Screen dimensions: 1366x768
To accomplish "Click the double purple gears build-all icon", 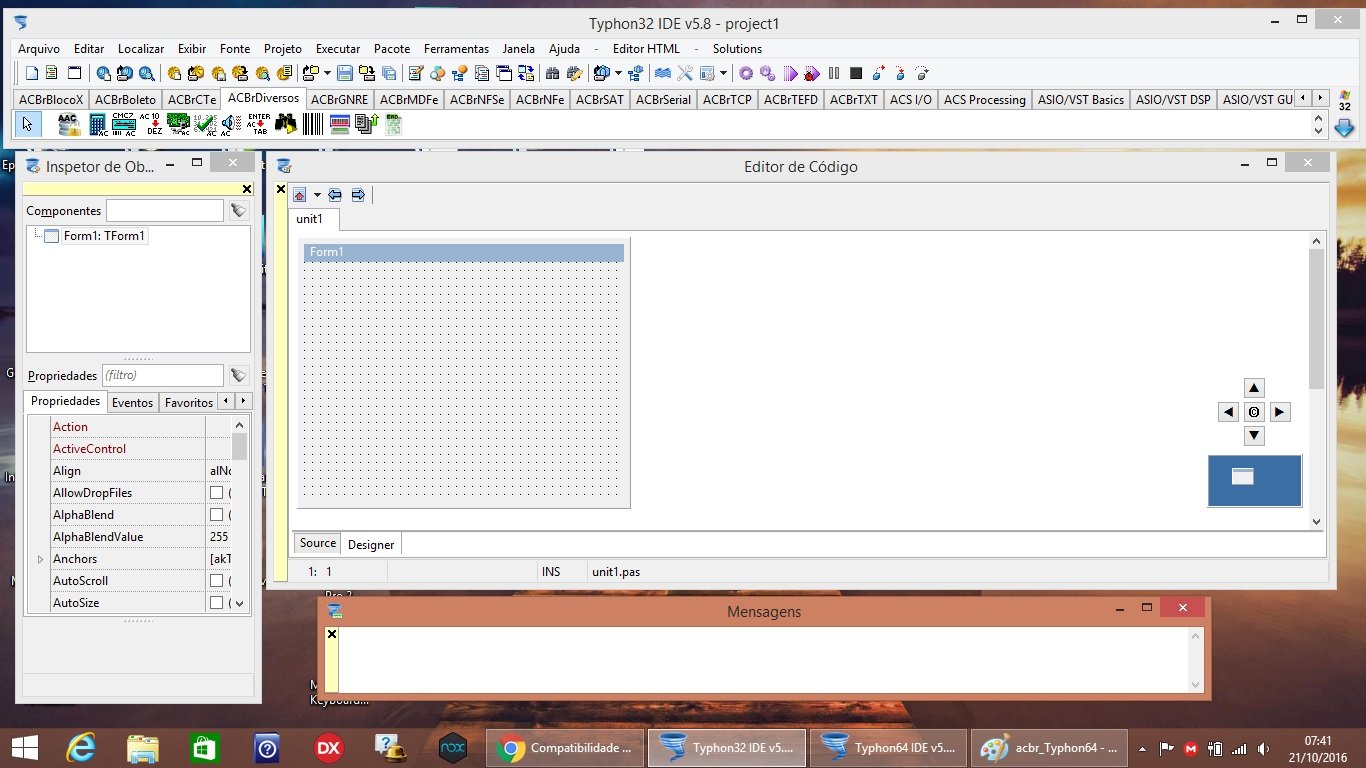I will [x=768, y=73].
